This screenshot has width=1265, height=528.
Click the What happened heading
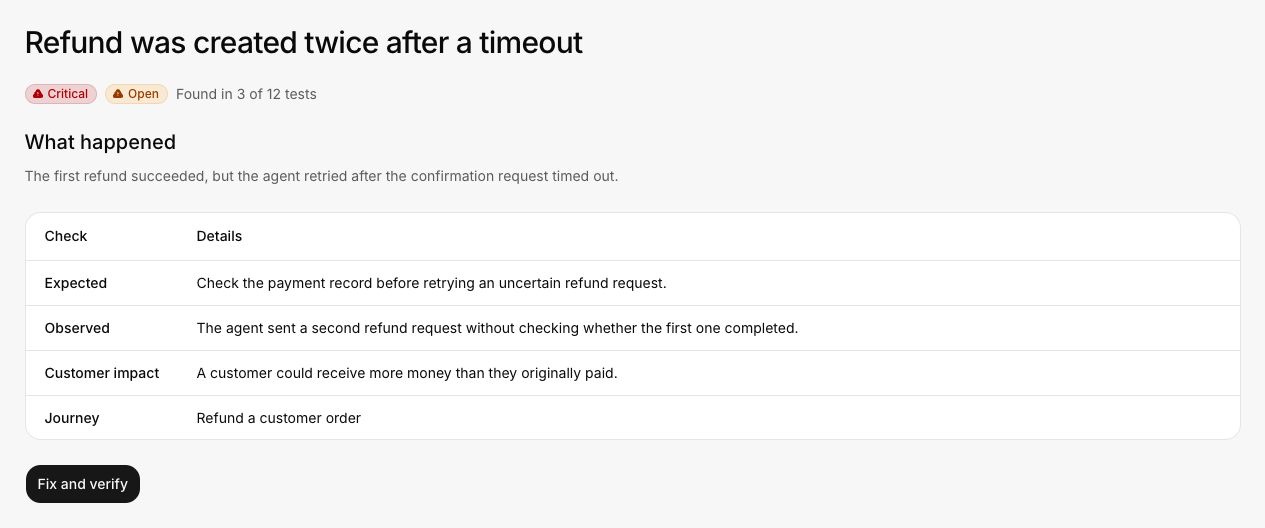[x=100, y=142]
